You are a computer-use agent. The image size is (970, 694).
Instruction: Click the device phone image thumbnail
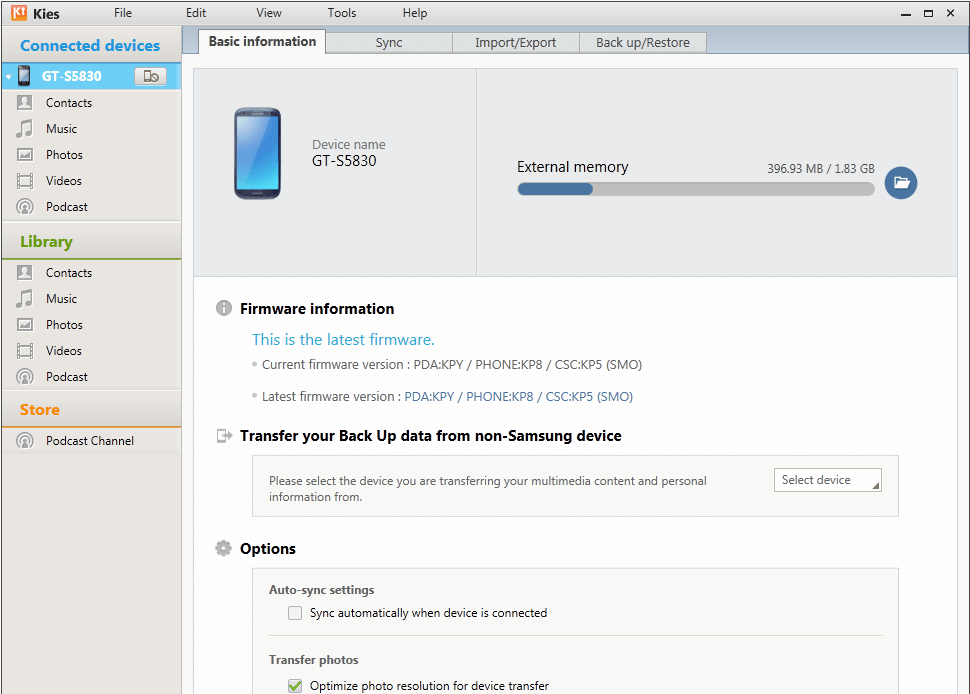pos(257,153)
